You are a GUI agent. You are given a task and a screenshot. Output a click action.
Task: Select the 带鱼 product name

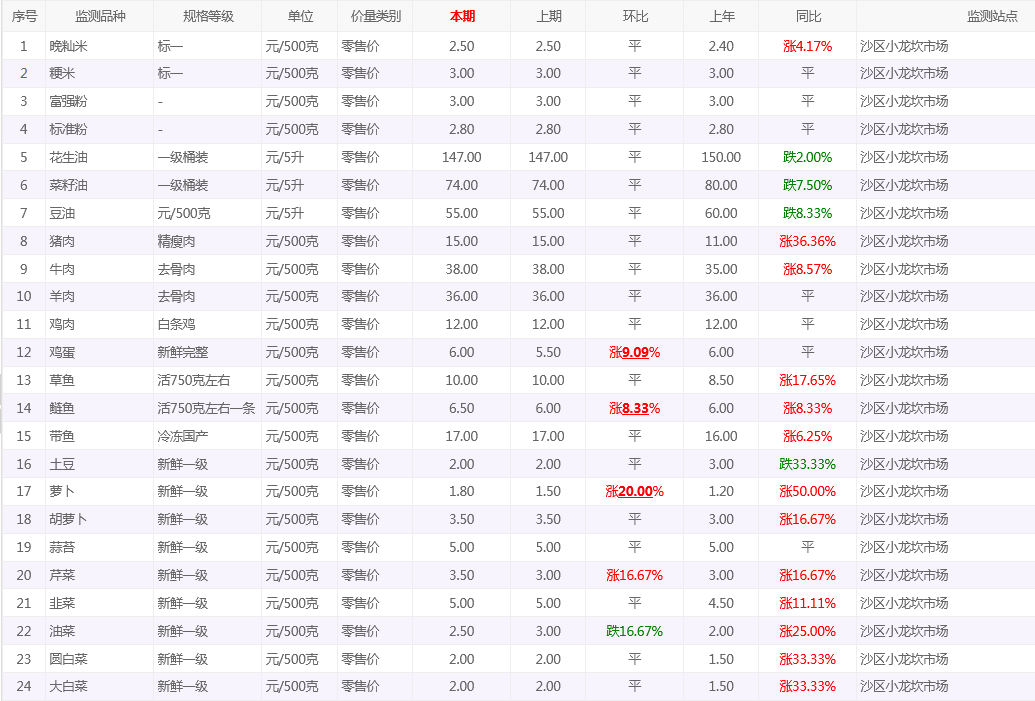pos(62,436)
